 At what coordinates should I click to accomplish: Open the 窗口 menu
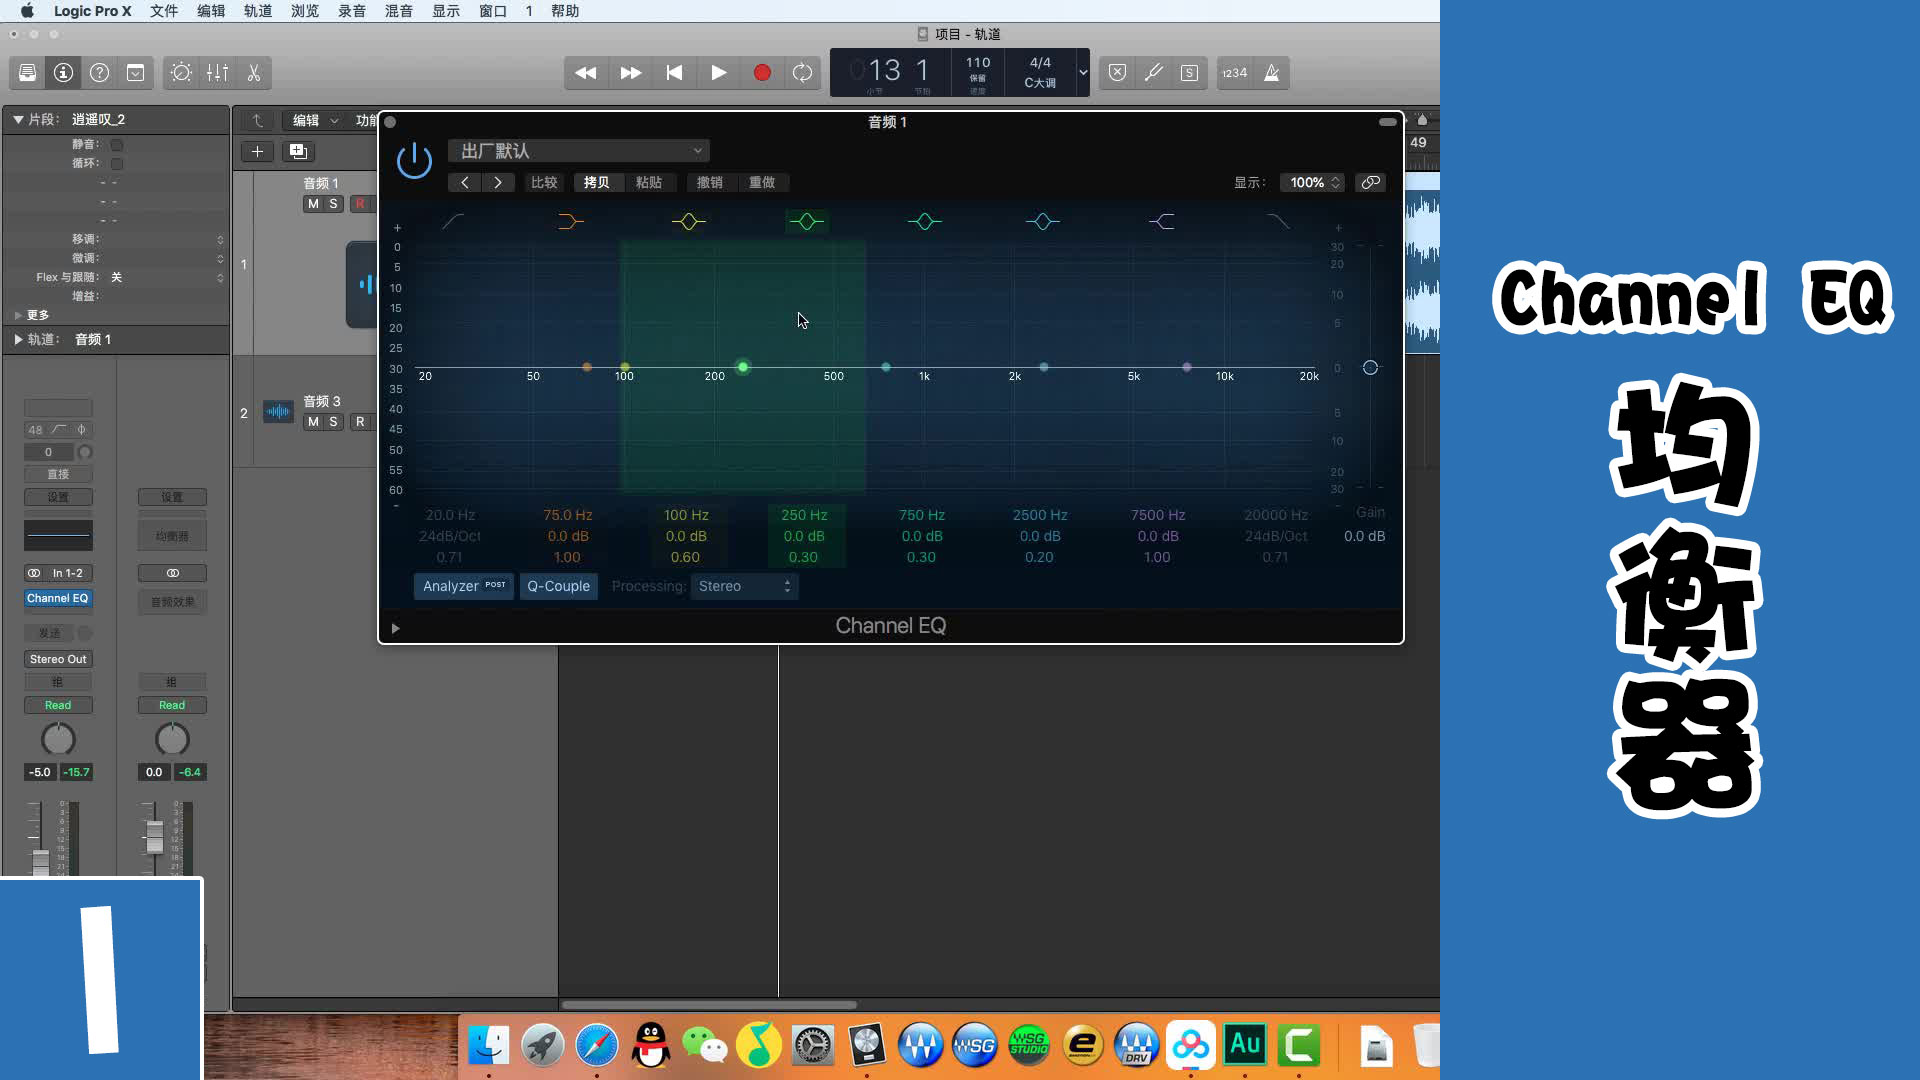(493, 11)
